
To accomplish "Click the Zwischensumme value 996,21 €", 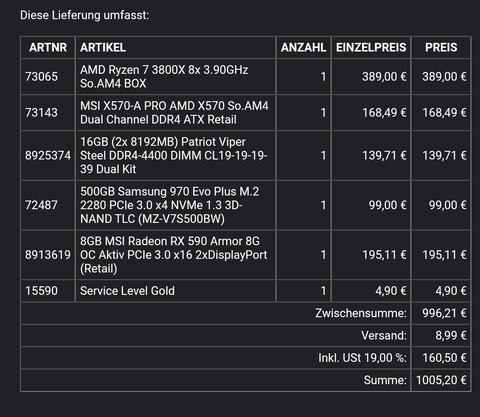I will click(x=444, y=313).
